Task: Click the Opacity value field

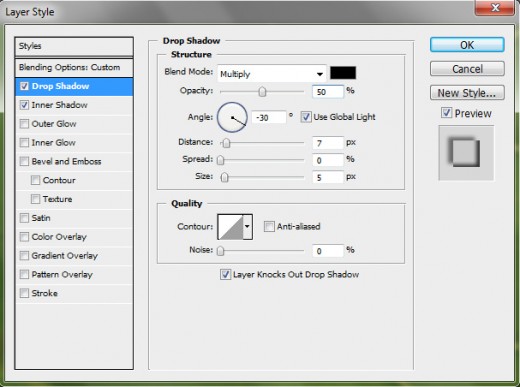Action: [x=328, y=92]
